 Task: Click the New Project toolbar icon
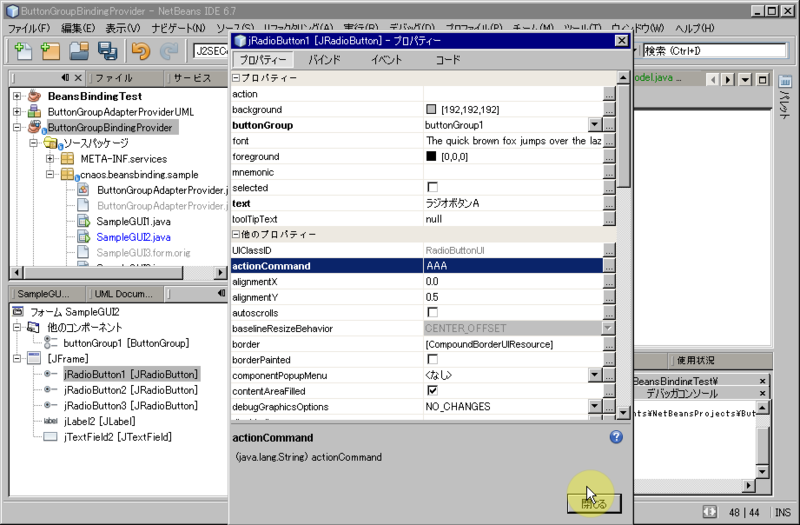point(50,51)
